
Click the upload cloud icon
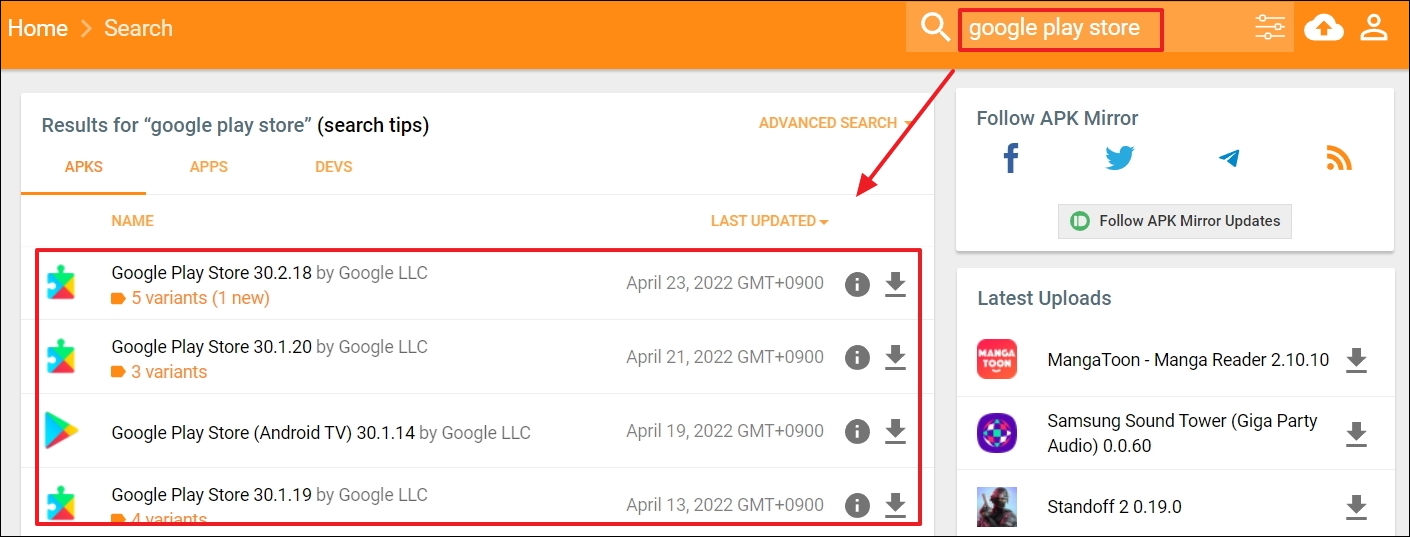1324,28
